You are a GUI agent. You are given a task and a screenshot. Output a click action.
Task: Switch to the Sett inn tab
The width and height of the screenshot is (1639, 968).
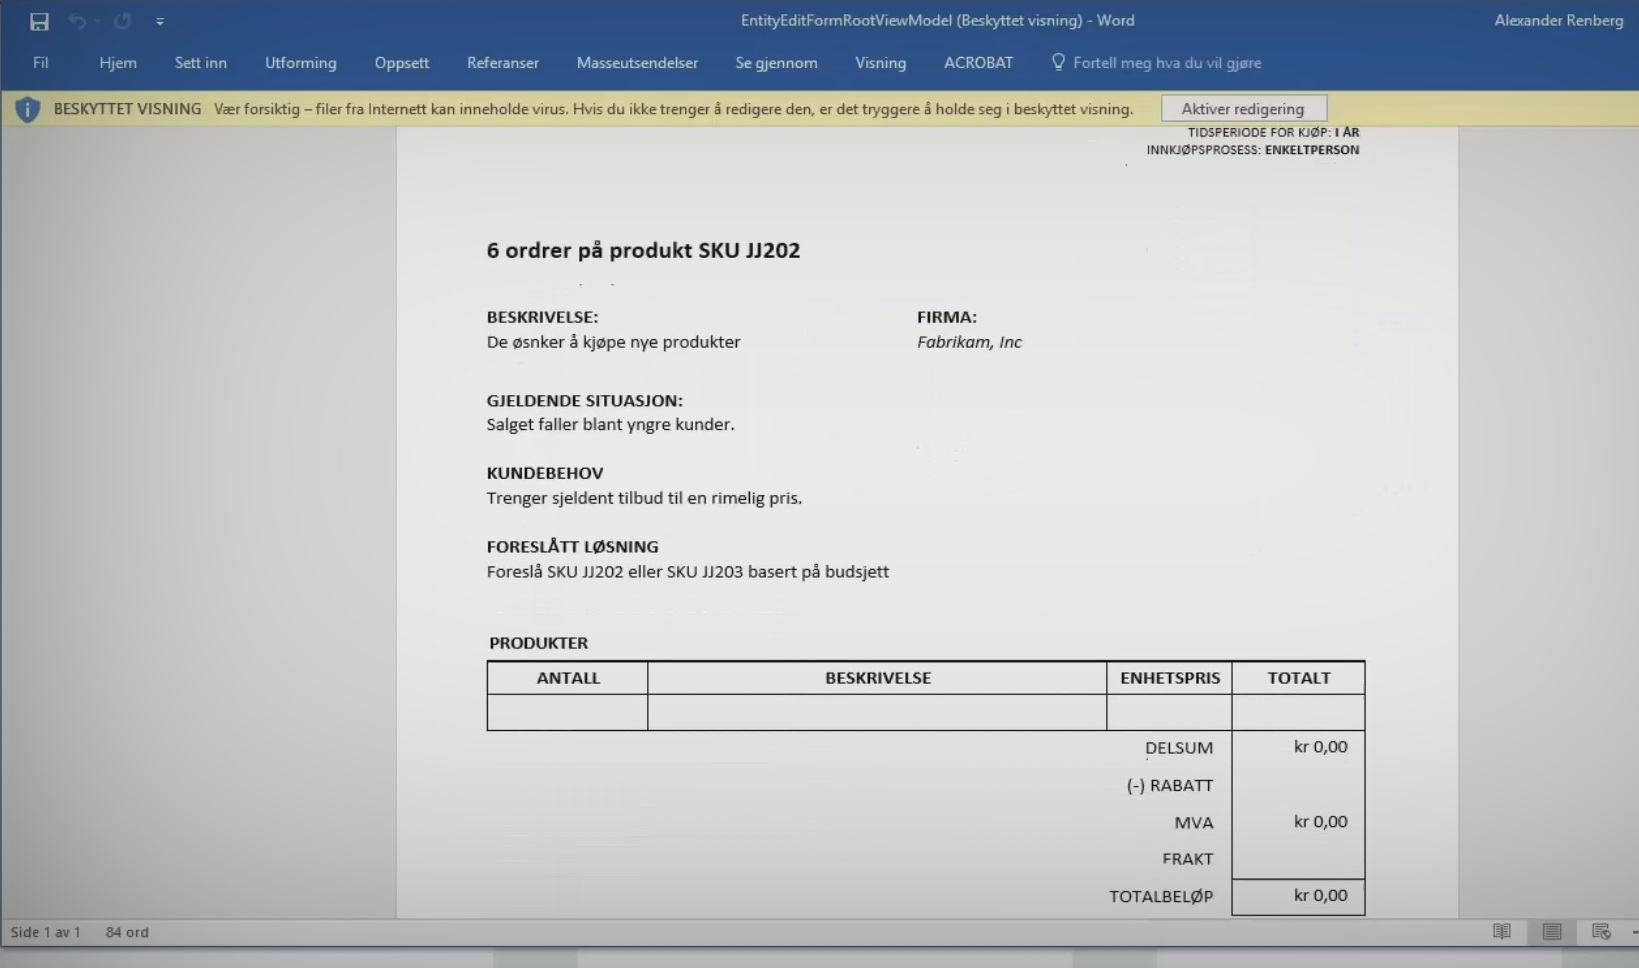click(201, 62)
